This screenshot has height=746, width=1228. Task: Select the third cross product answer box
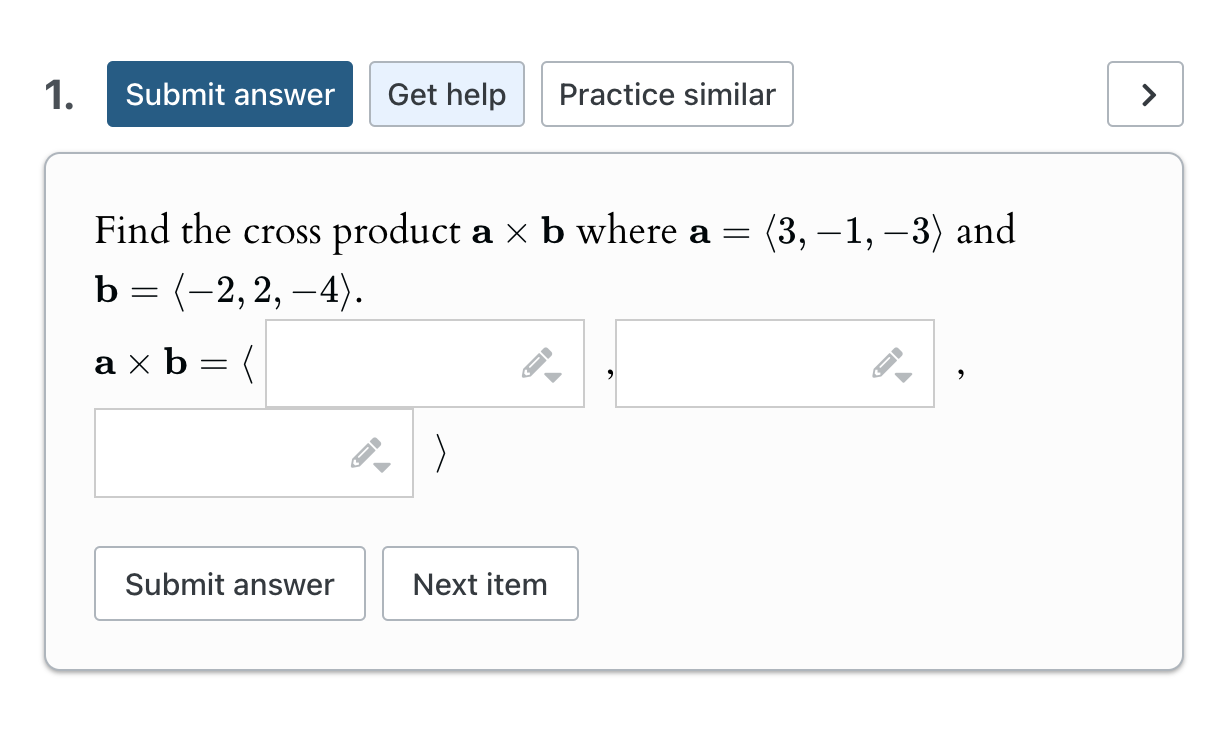point(220,454)
